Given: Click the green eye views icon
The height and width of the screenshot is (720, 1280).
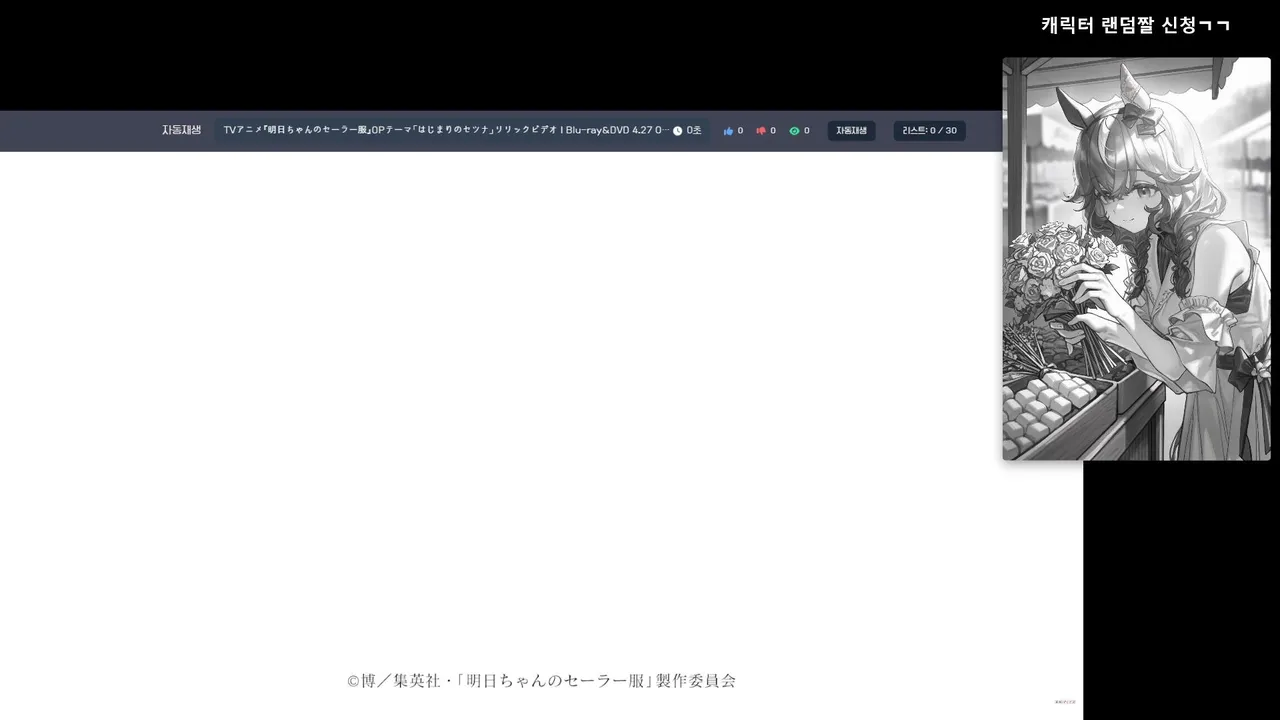Looking at the screenshot, I should pyautogui.click(x=794, y=131).
